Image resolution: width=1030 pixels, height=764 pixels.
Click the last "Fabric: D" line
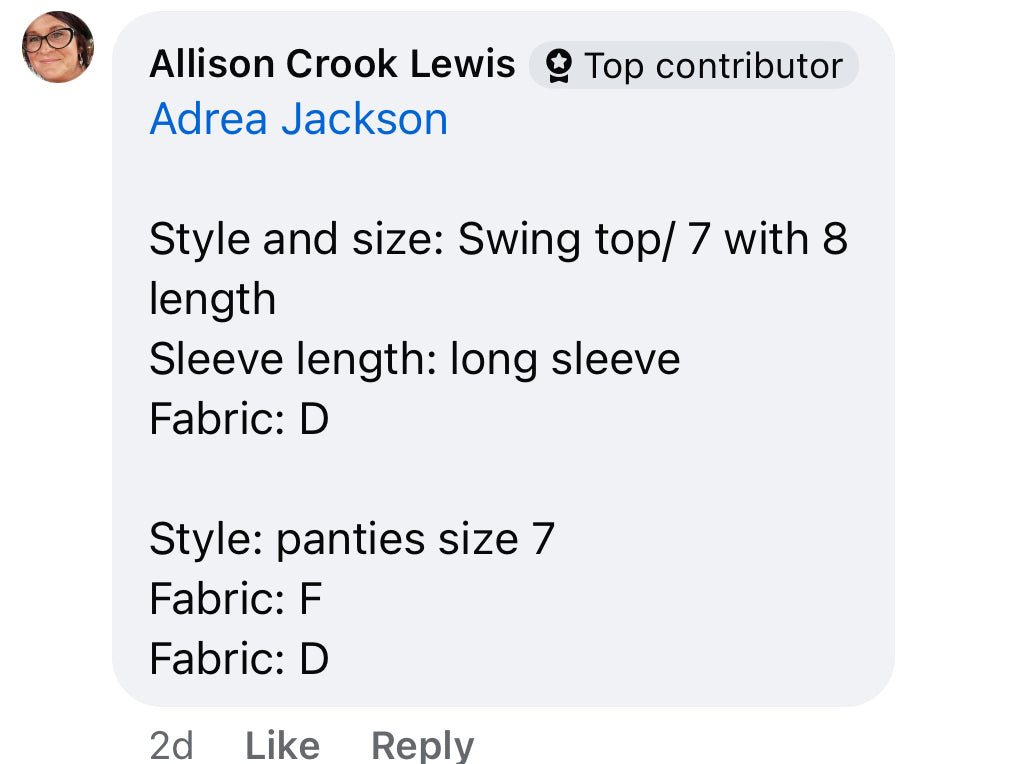[x=239, y=659]
